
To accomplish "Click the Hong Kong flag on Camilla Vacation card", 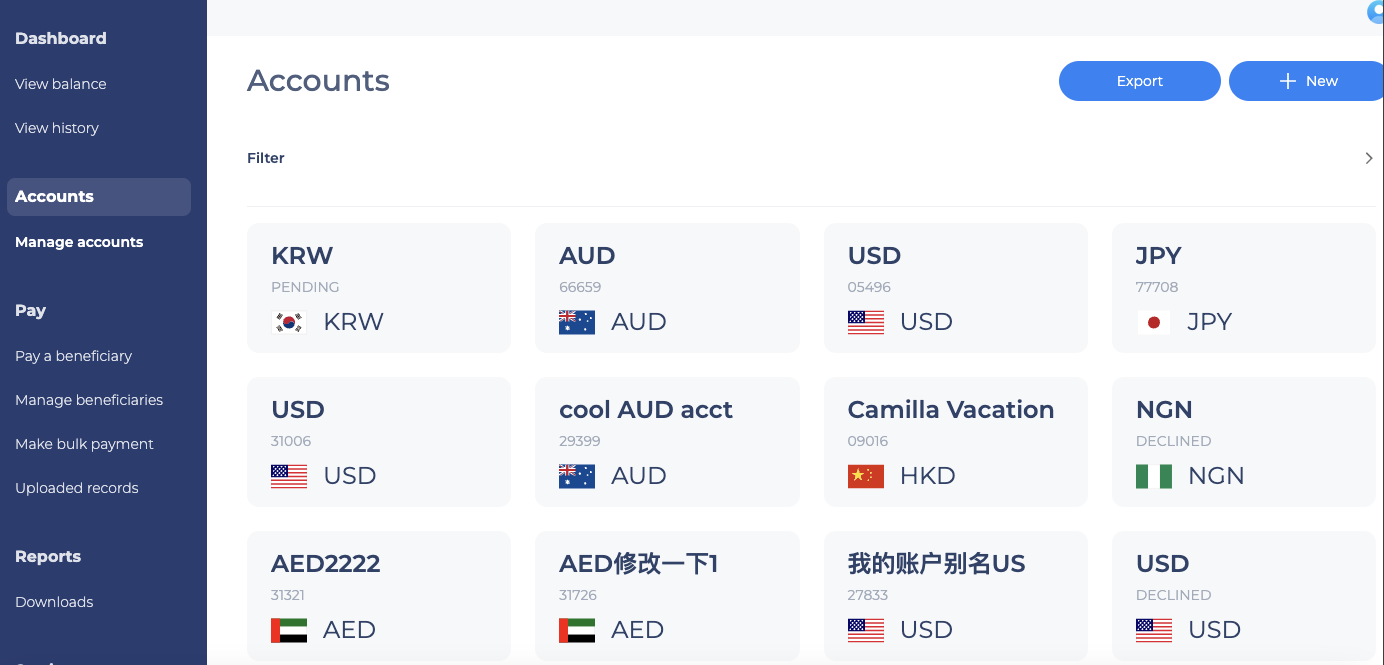I will (x=866, y=476).
